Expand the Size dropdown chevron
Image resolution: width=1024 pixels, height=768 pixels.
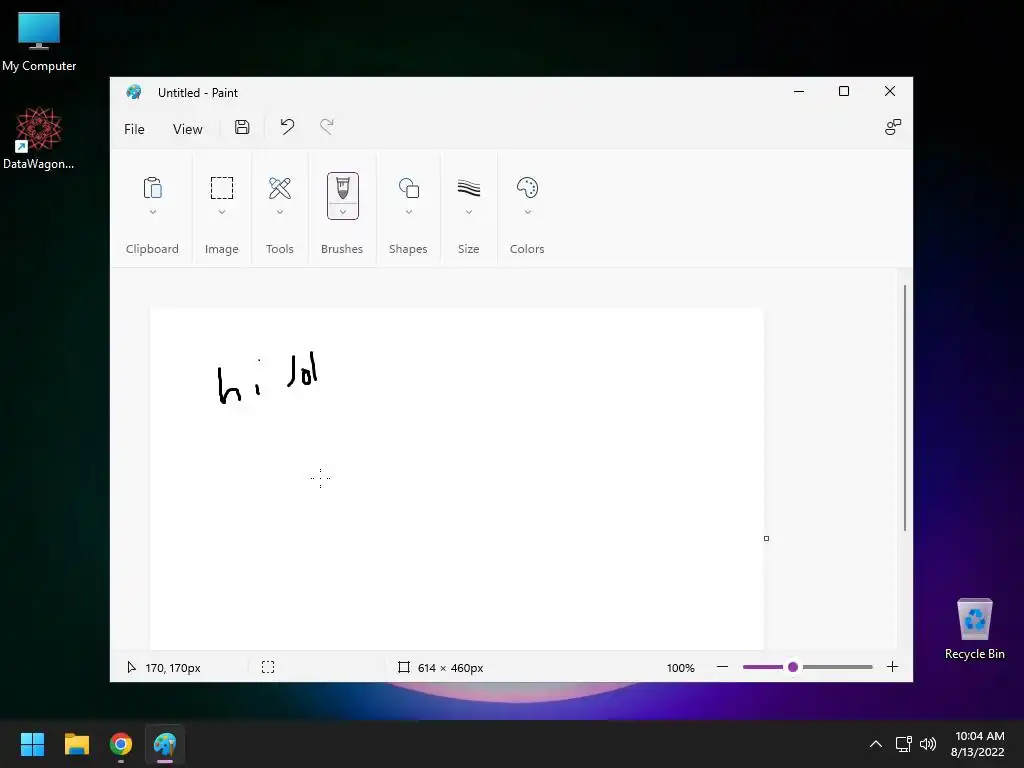click(469, 212)
